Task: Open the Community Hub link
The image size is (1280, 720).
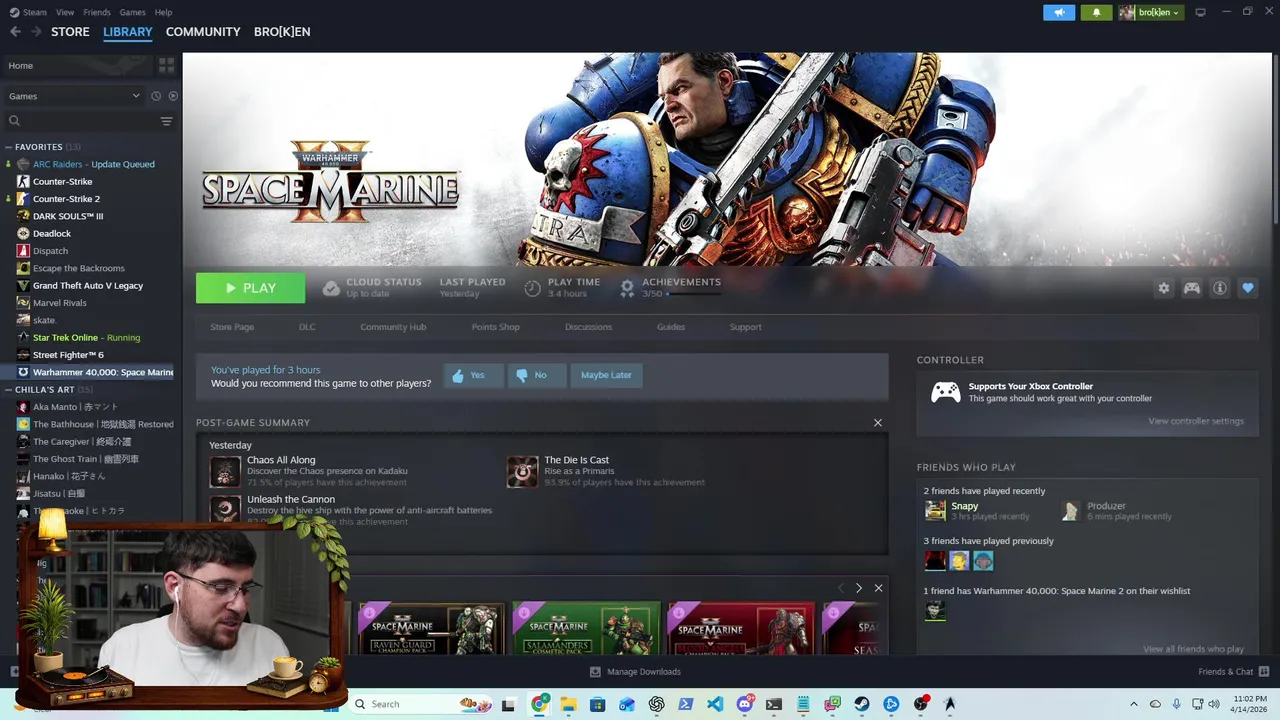Action: point(393,327)
